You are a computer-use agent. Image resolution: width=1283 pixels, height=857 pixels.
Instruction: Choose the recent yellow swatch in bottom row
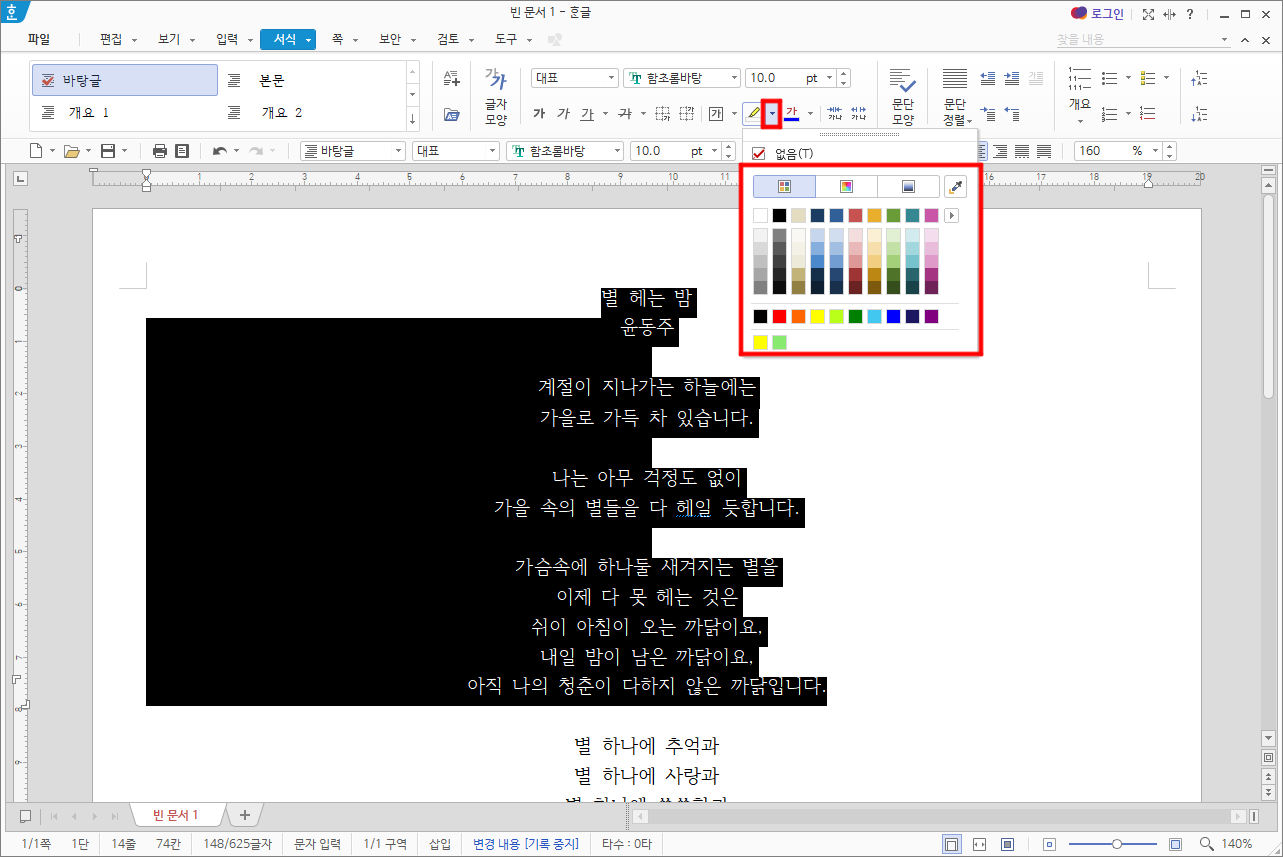(760, 342)
